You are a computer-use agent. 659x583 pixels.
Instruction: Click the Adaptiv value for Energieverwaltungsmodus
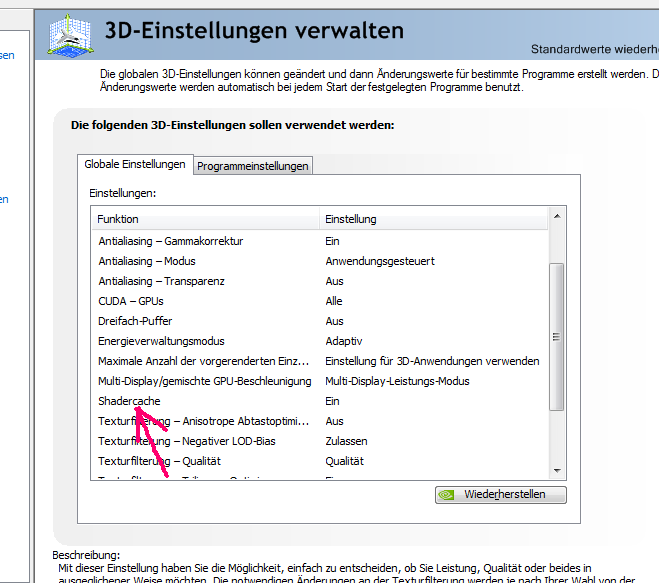(x=343, y=341)
